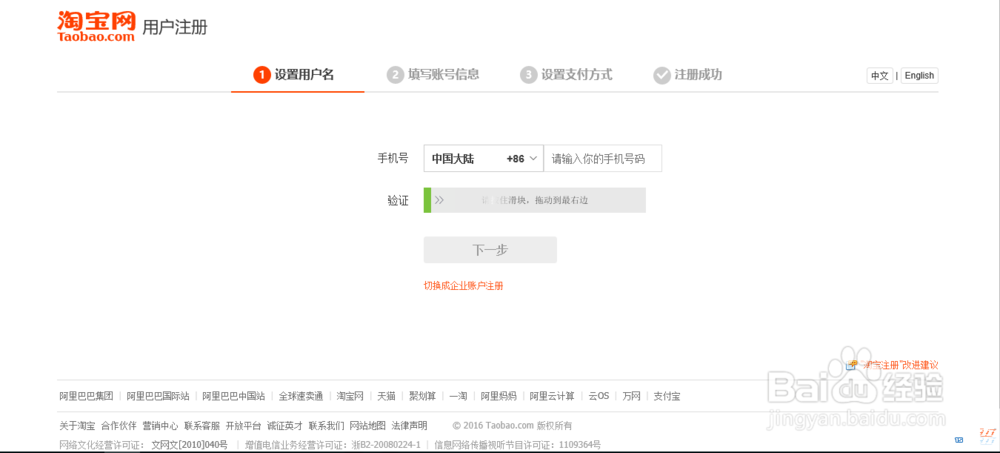This screenshot has height=453, width=1000.
Task: Click the 用户注册 page heading
Action: click(x=175, y=27)
